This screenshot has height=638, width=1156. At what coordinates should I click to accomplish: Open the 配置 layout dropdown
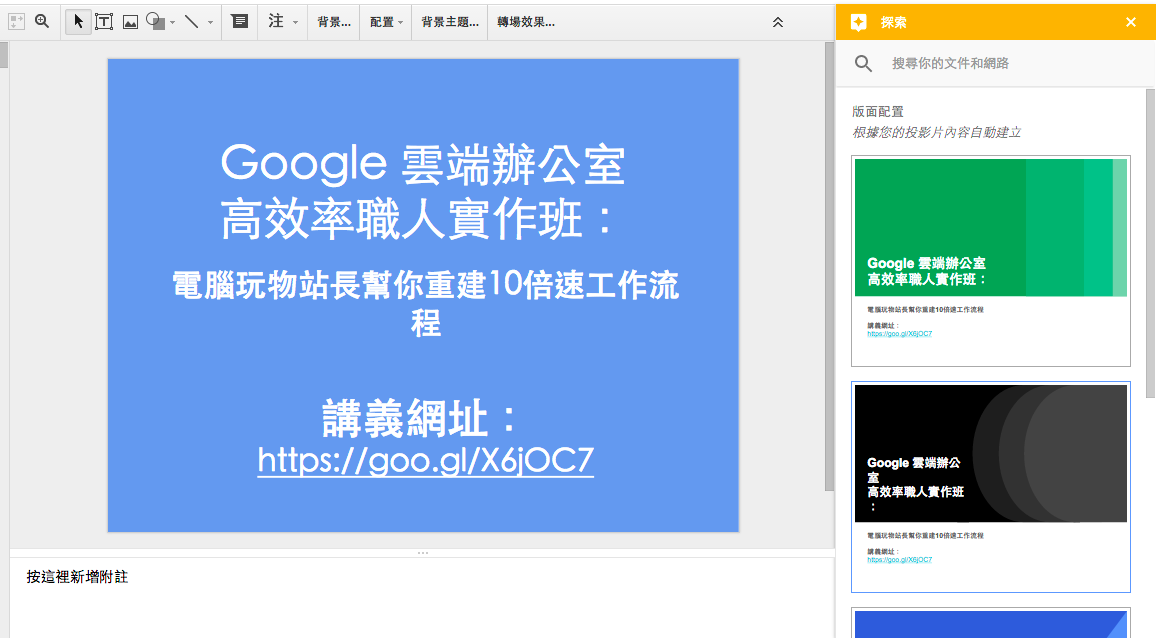click(386, 22)
